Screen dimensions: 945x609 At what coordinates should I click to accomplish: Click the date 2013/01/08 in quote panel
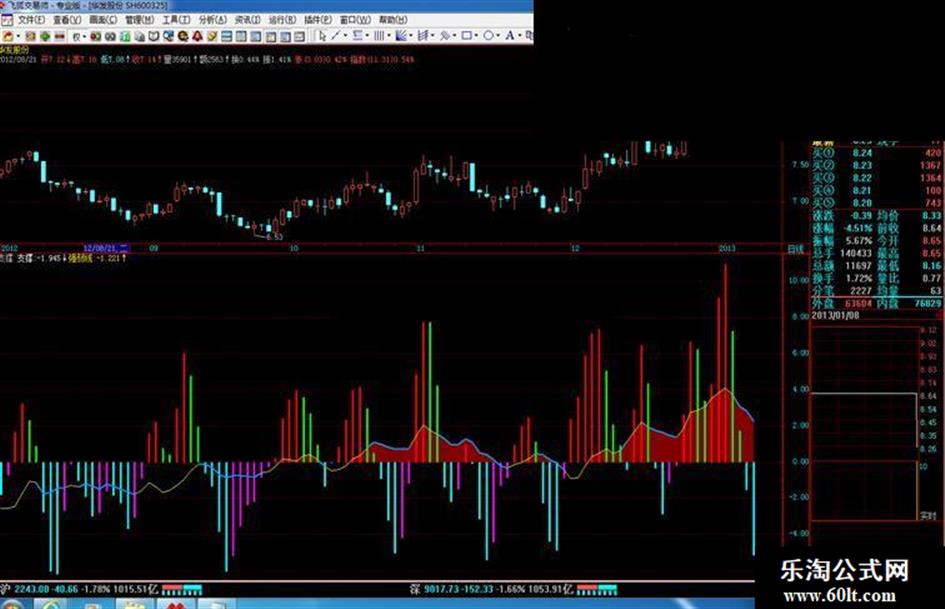pyautogui.click(x=835, y=315)
